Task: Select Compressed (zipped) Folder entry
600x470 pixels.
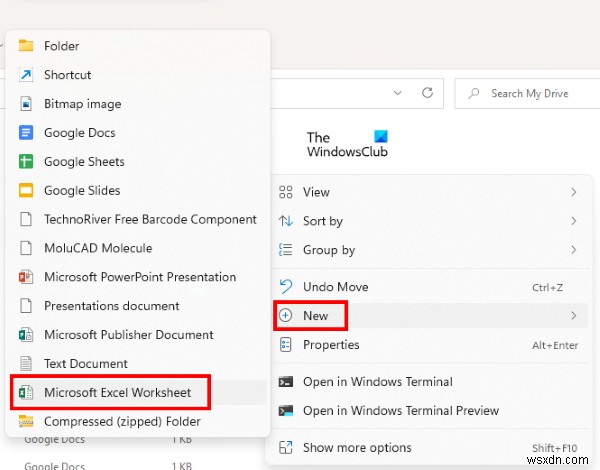Action: click(x=138, y=421)
